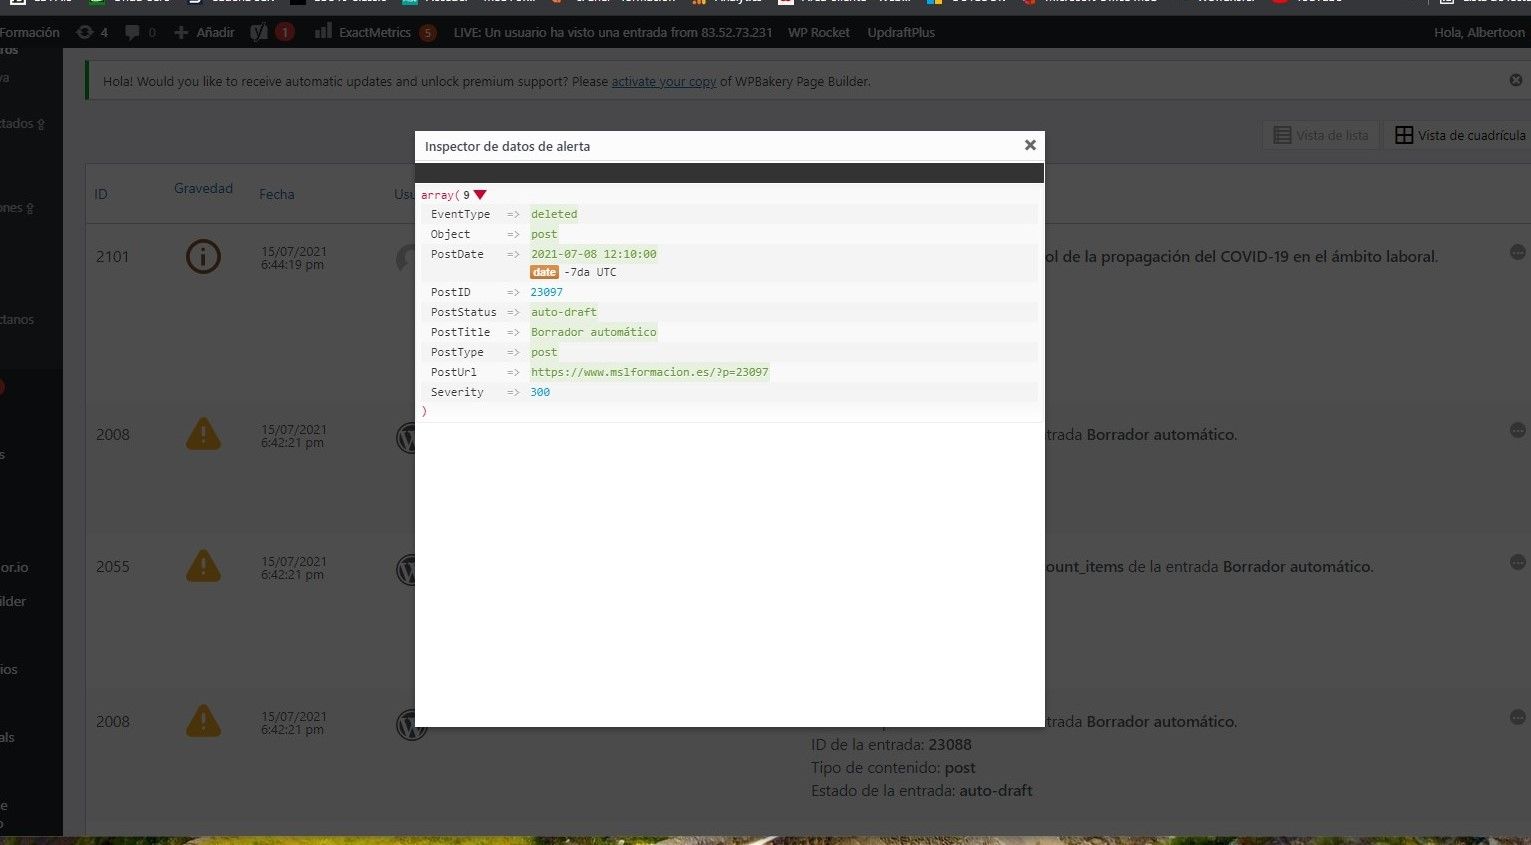Open the more-options icon for row 2055
This screenshot has width=1531, height=845.
(1517, 562)
